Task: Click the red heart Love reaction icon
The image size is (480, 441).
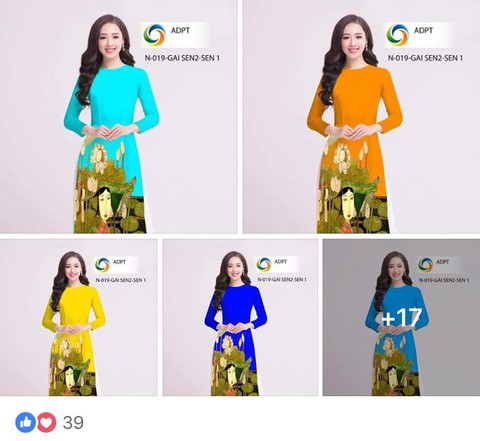Action: pyautogui.click(x=46, y=422)
